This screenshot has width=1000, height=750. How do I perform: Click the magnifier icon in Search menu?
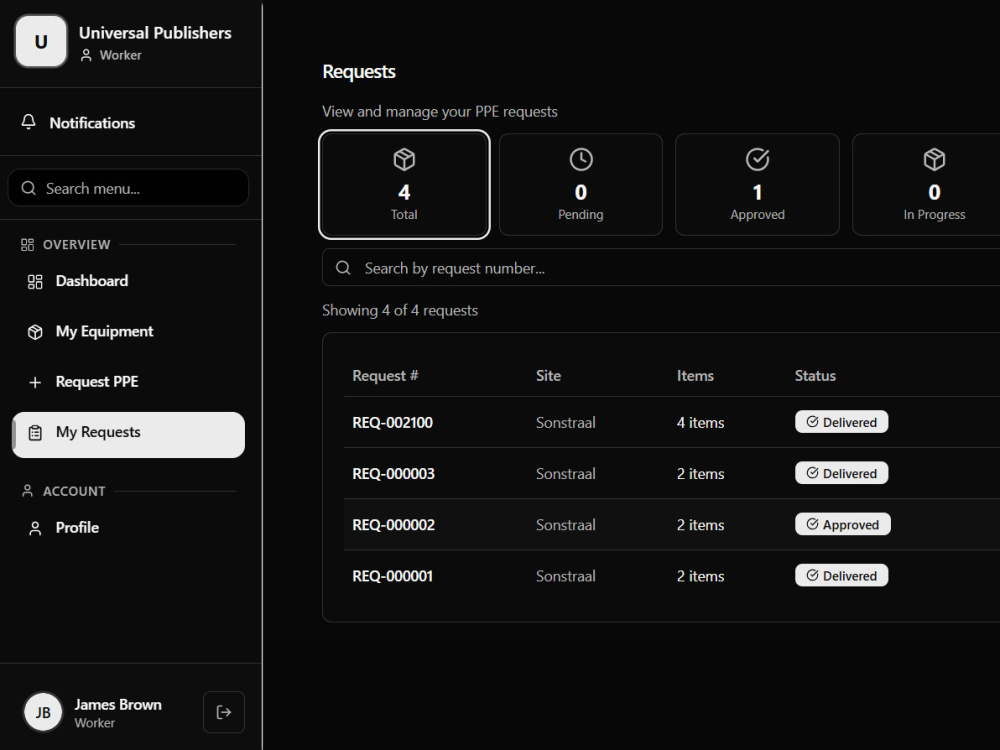(28, 188)
